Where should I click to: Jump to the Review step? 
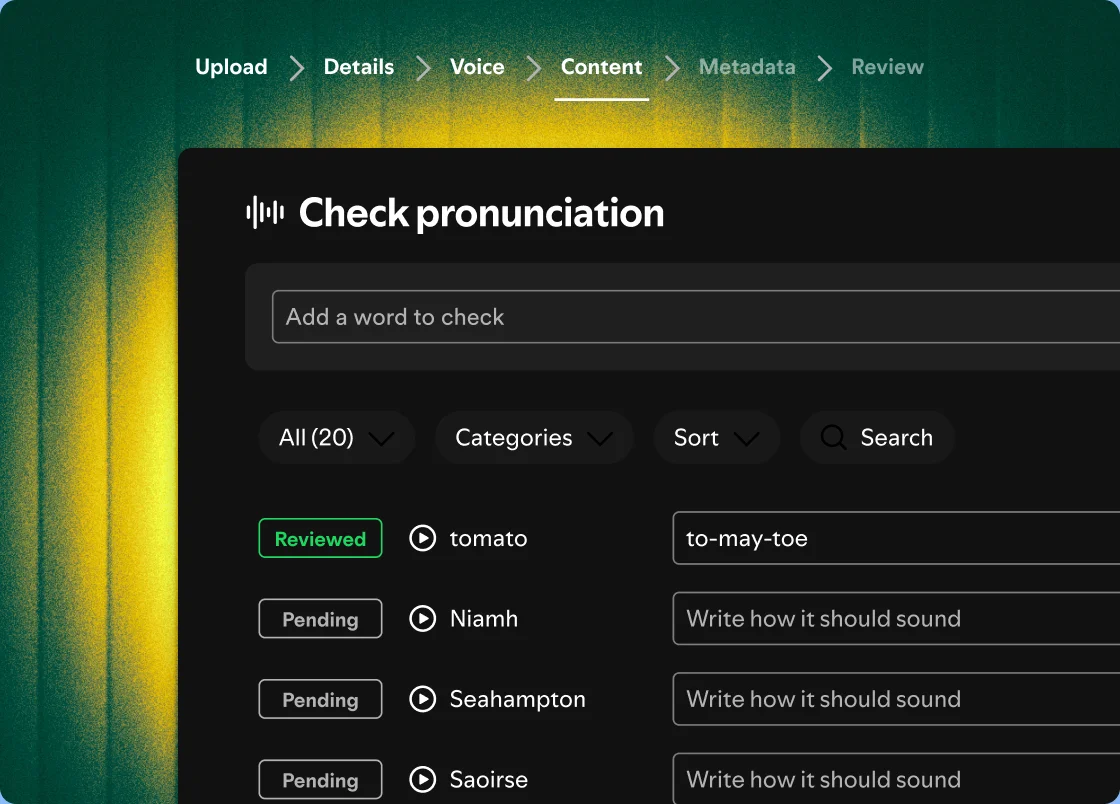tap(887, 67)
